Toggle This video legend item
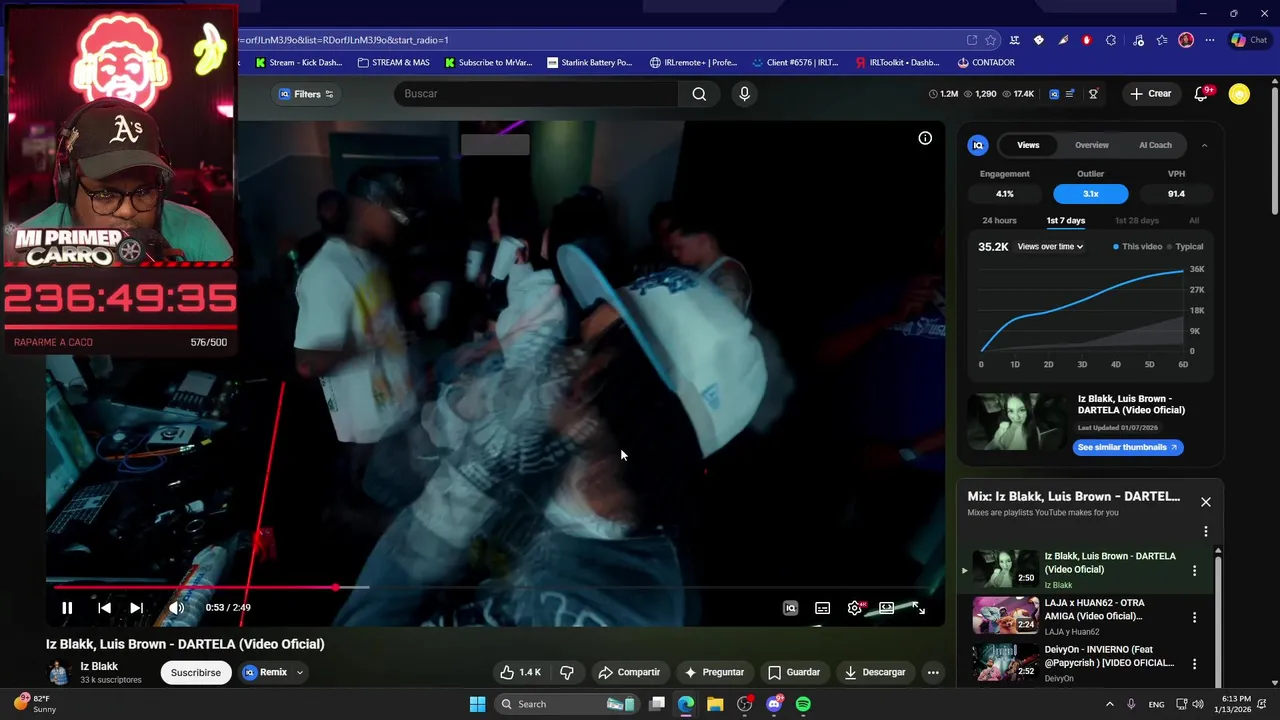 pos(1138,247)
